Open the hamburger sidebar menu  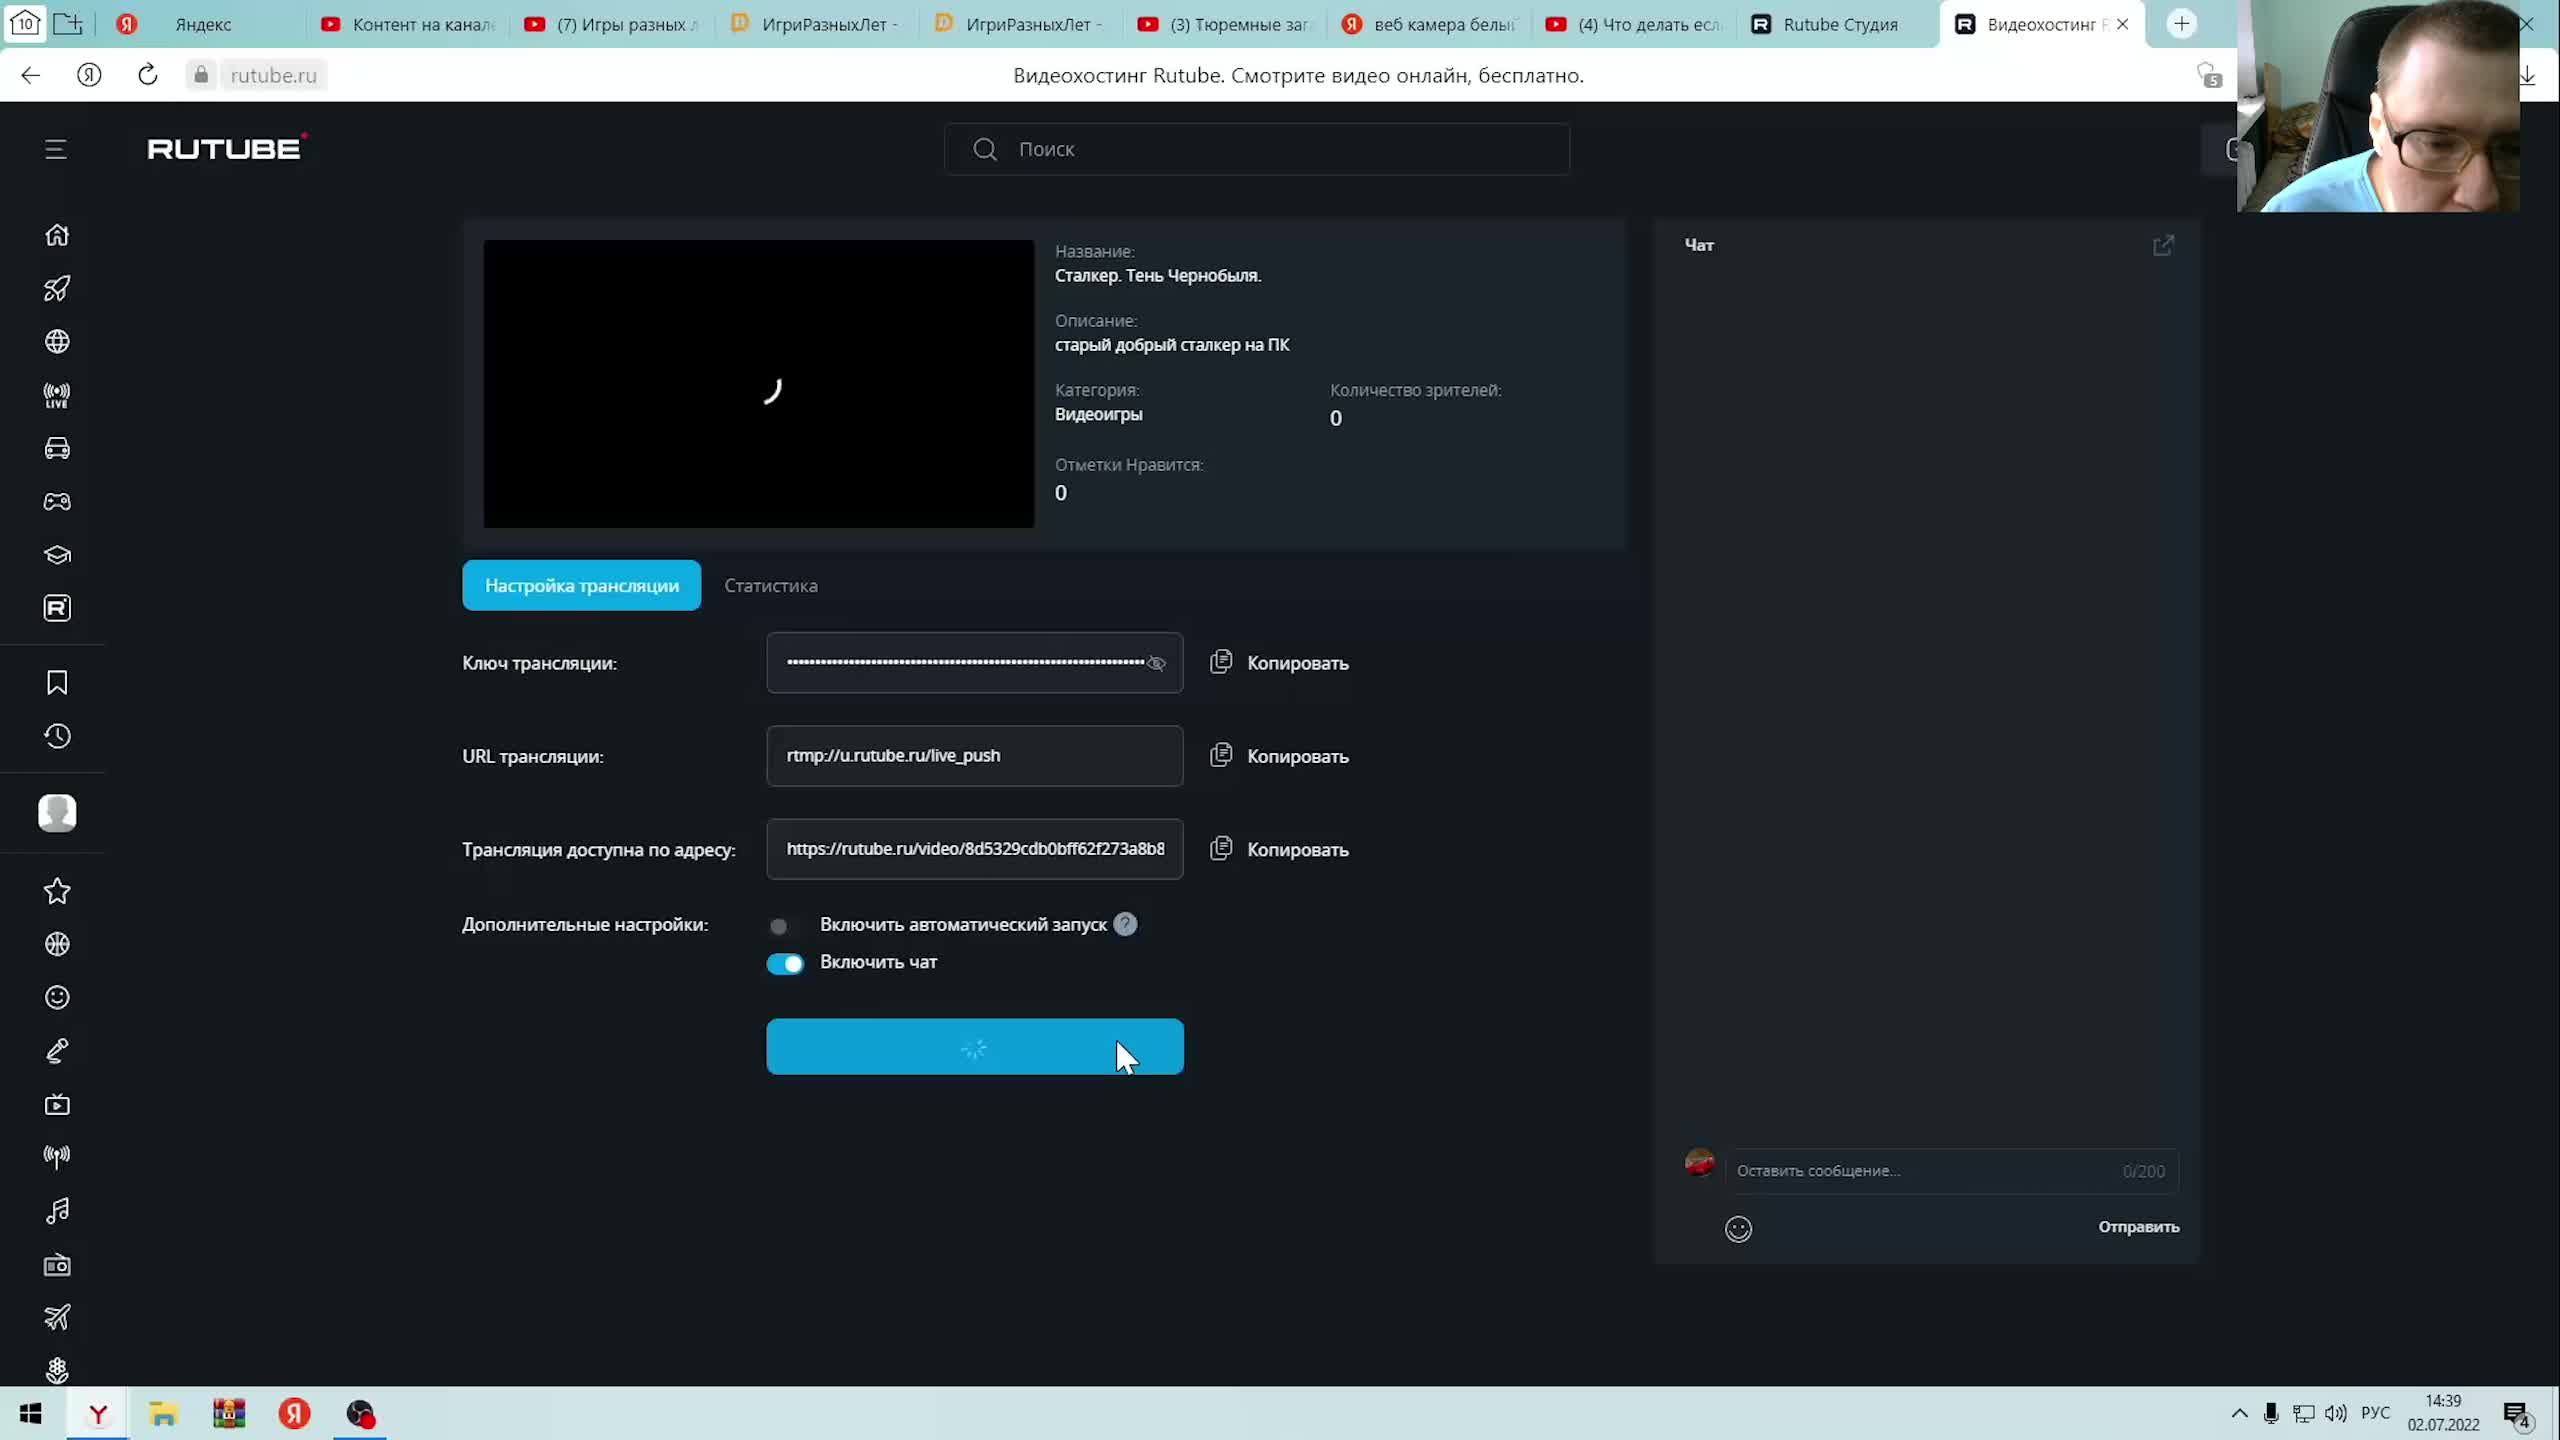pos(56,149)
